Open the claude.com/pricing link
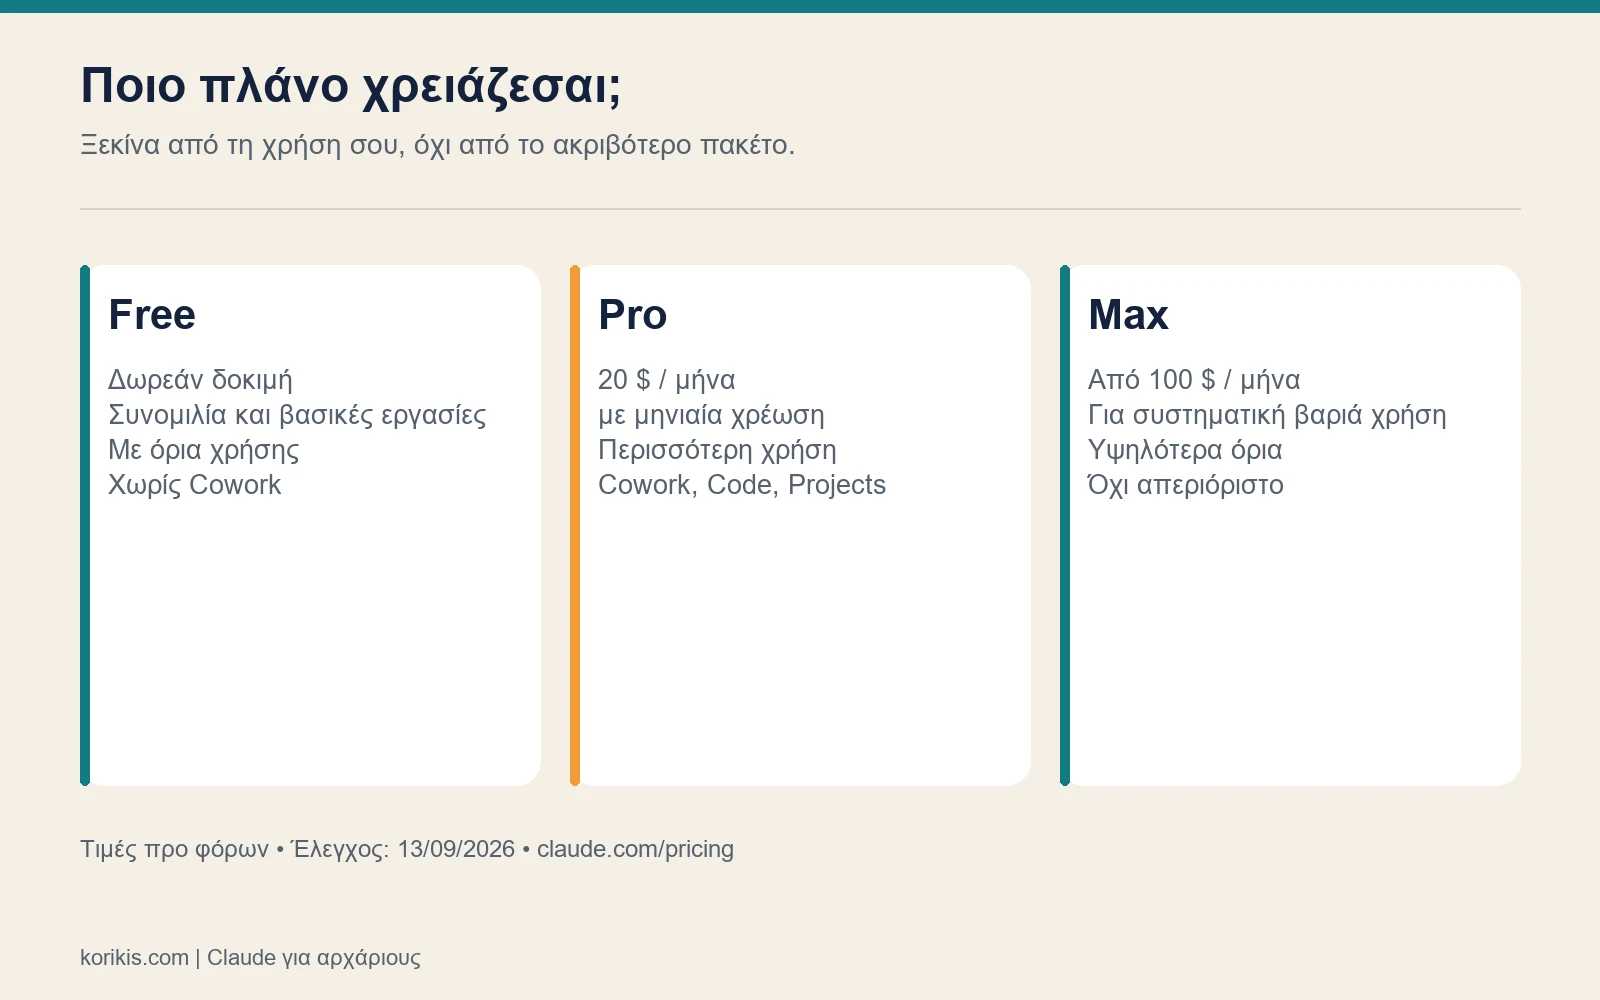This screenshot has height=1000, width=1600. point(635,849)
